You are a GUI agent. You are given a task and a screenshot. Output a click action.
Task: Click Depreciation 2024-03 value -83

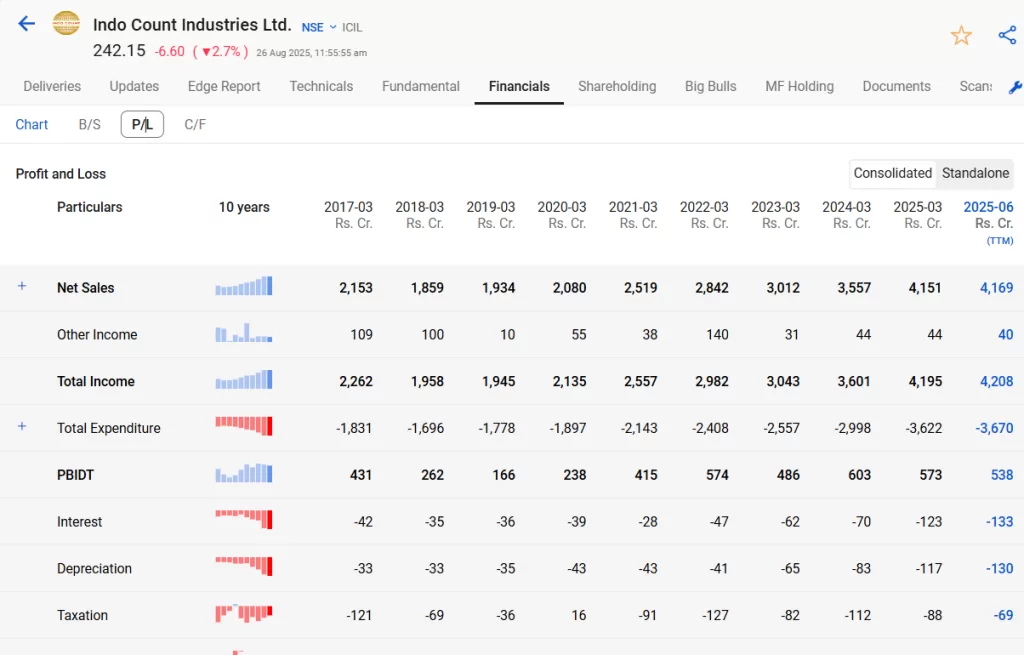click(861, 569)
